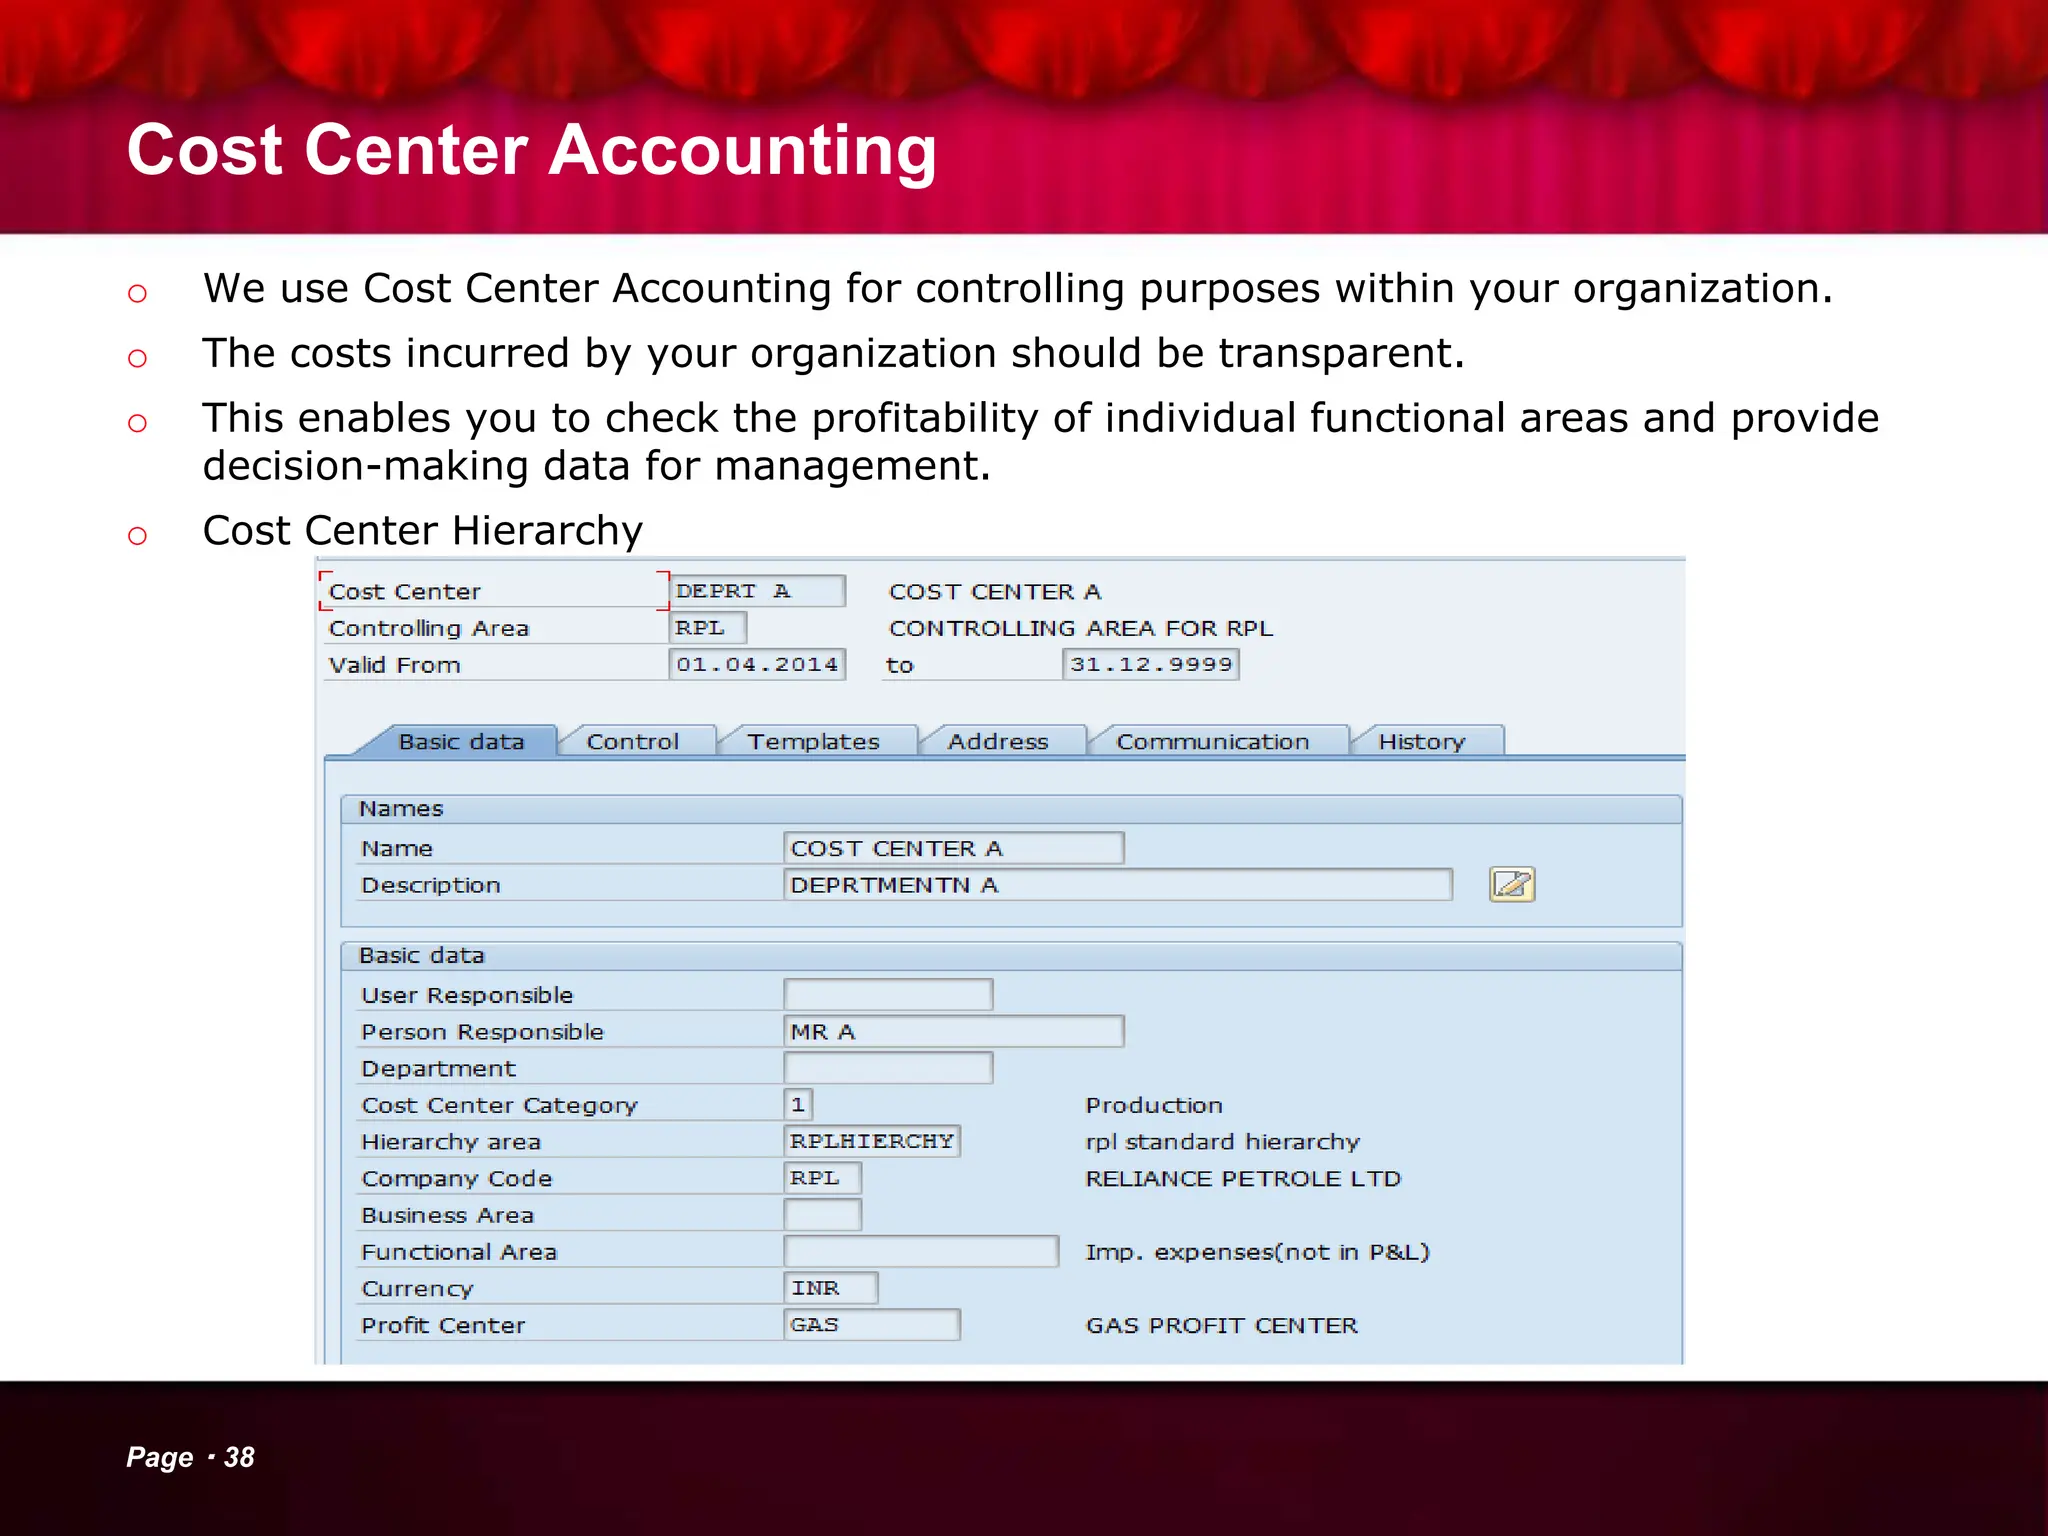Click the empty User Responsible field
The width and height of the screenshot is (2048, 1536).
click(x=888, y=995)
